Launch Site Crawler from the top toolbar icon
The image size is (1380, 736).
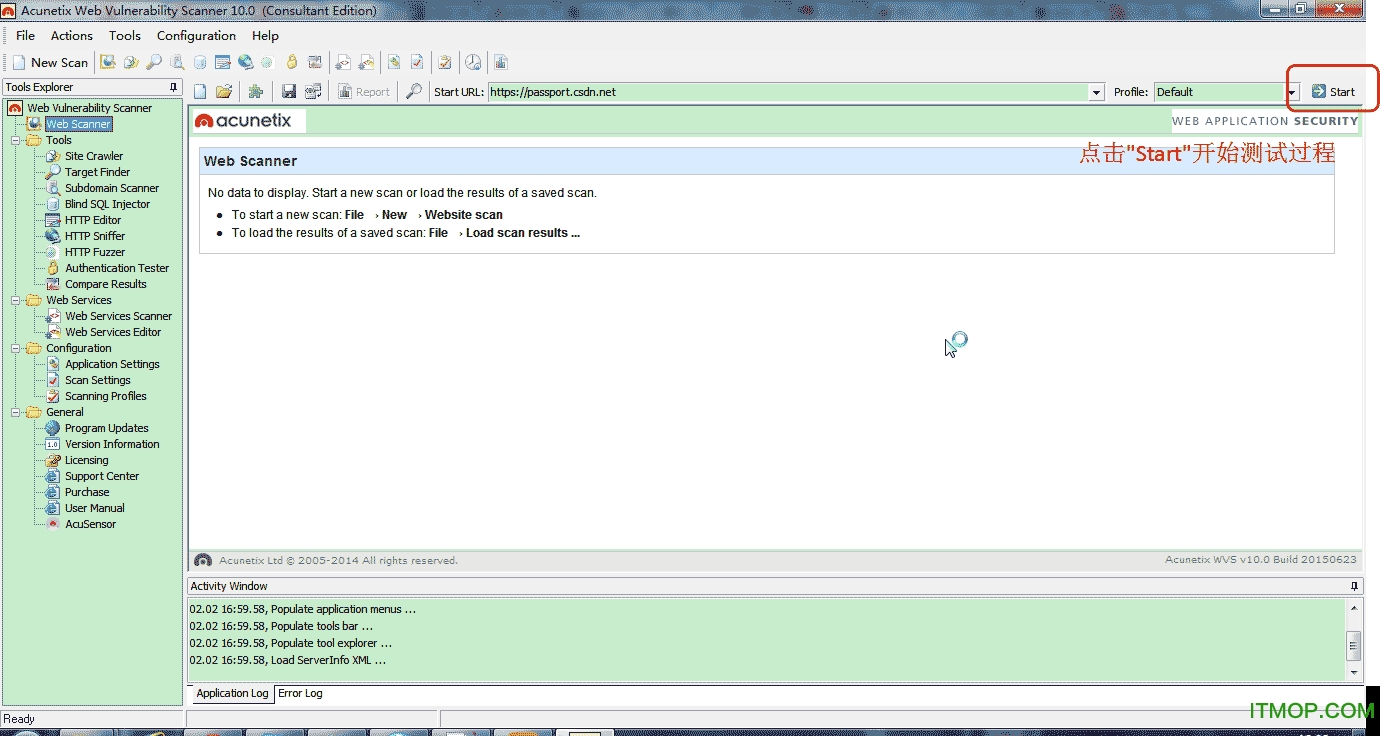point(131,62)
